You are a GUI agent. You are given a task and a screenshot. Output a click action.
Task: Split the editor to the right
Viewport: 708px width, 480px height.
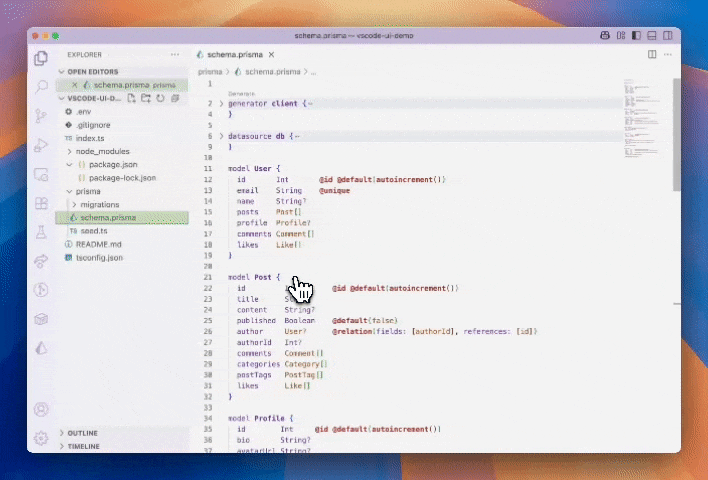point(652,54)
